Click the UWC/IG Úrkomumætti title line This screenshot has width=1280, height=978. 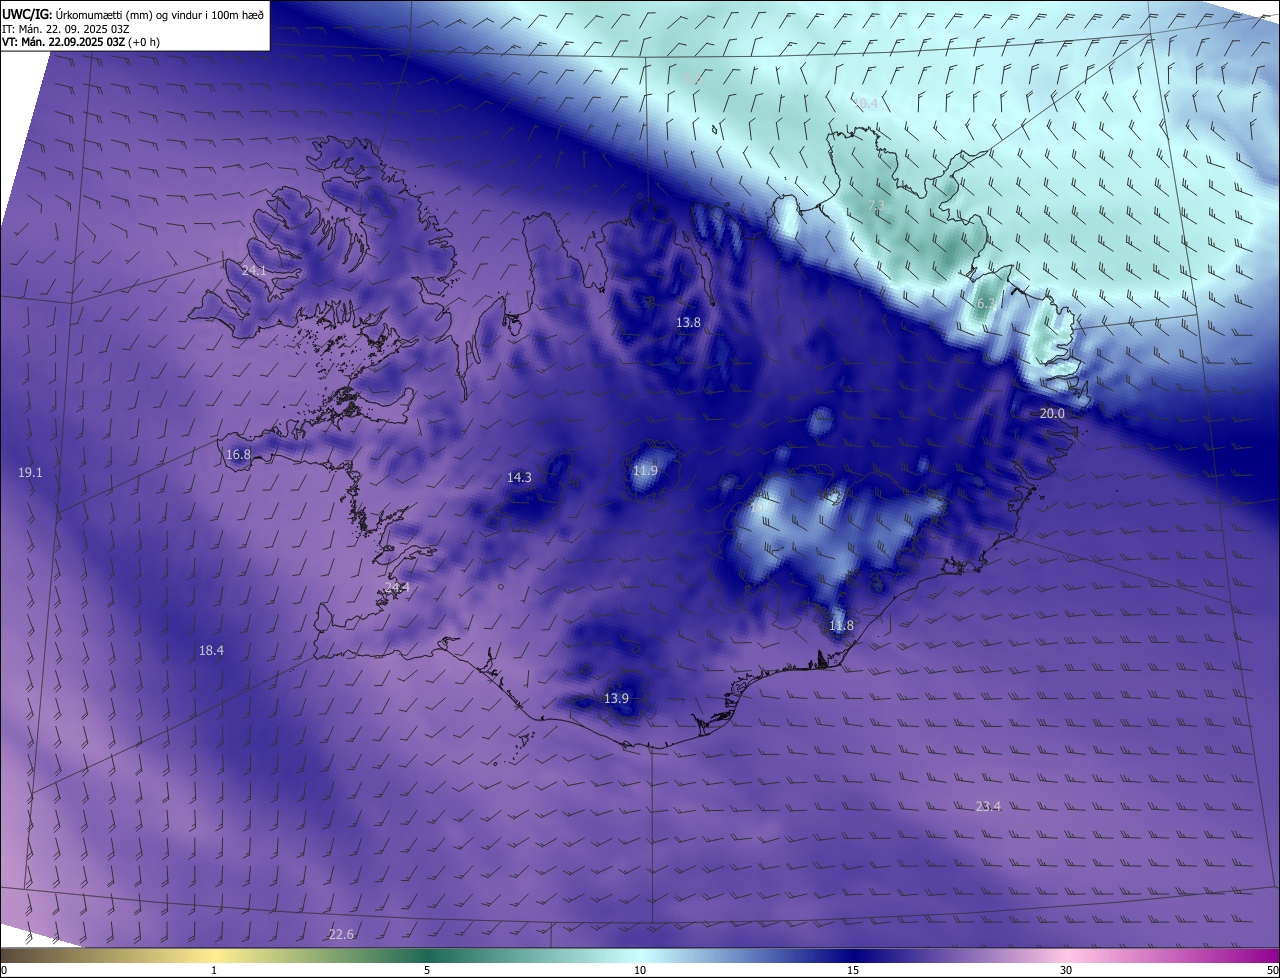(133, 14)
